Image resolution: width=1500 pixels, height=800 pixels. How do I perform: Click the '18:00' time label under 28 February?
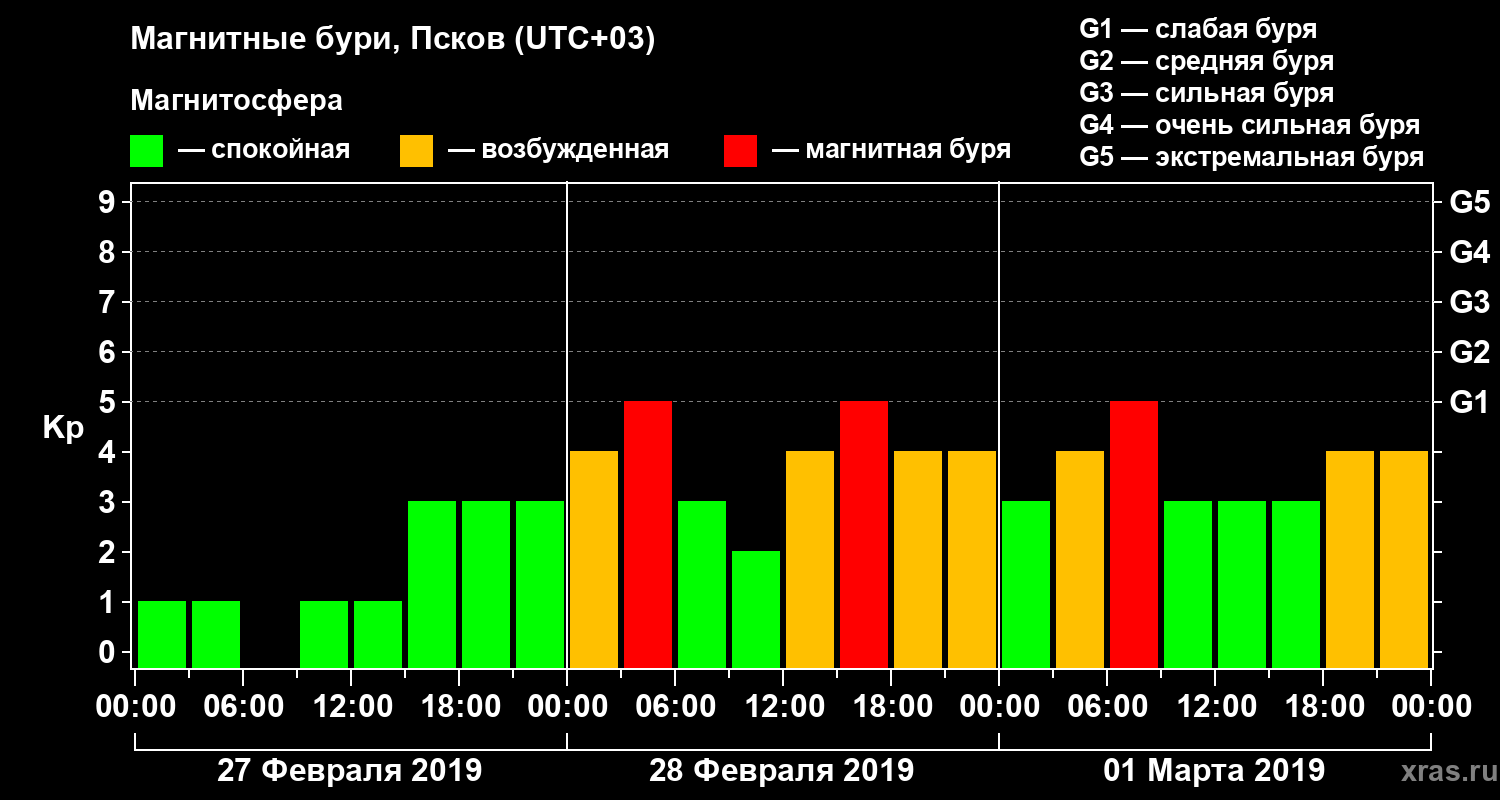pos(891,708)
